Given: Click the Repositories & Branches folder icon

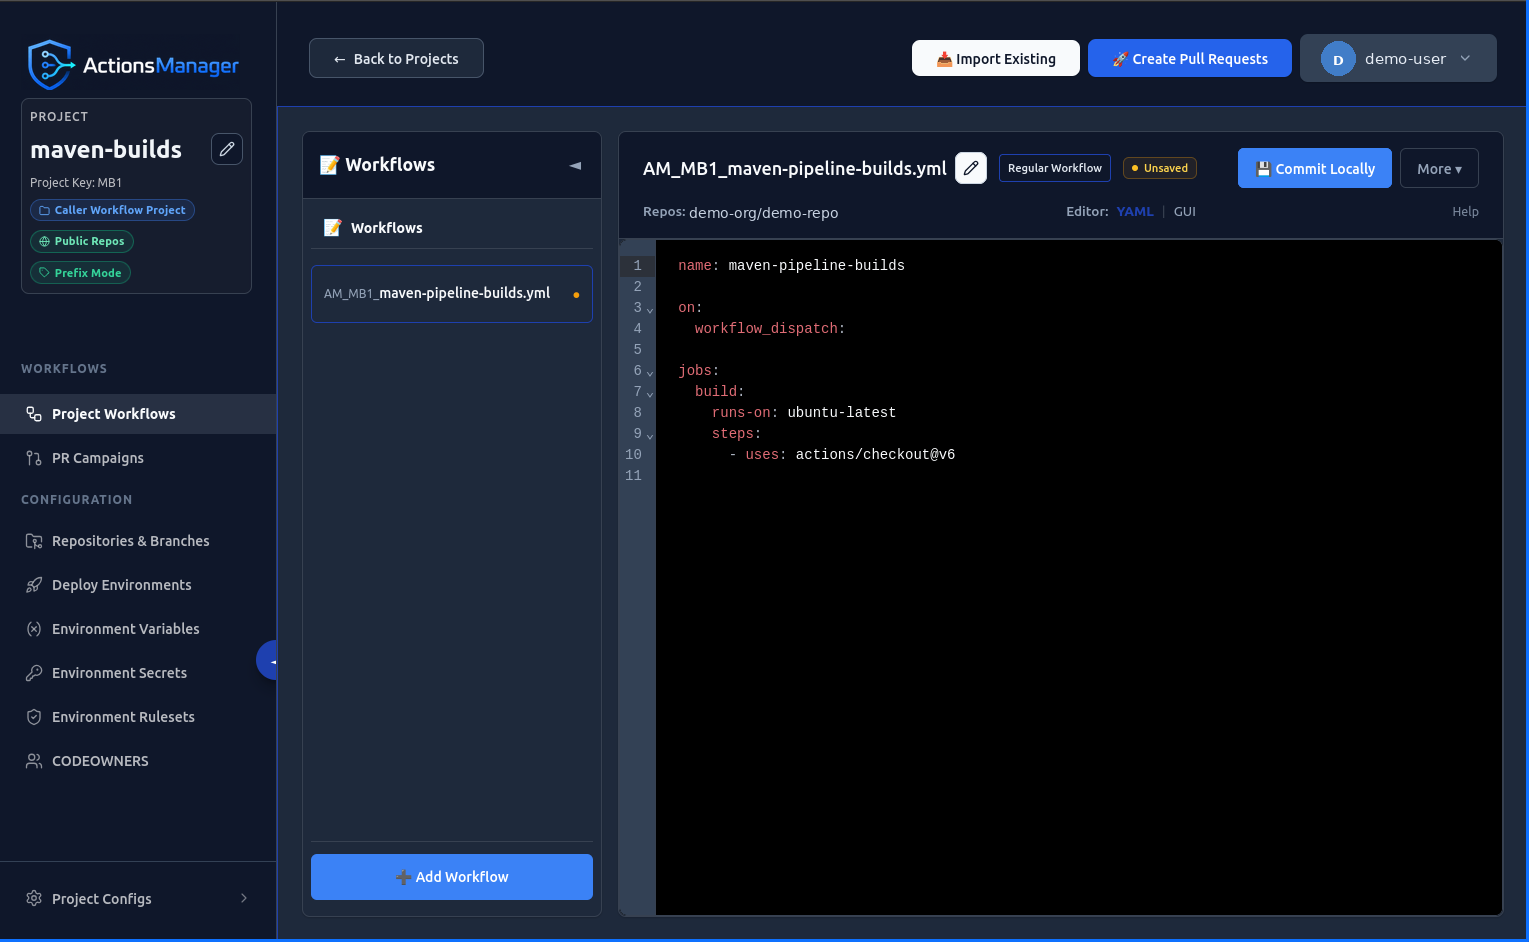Looking at the screenshot, I should coord(34,541).
